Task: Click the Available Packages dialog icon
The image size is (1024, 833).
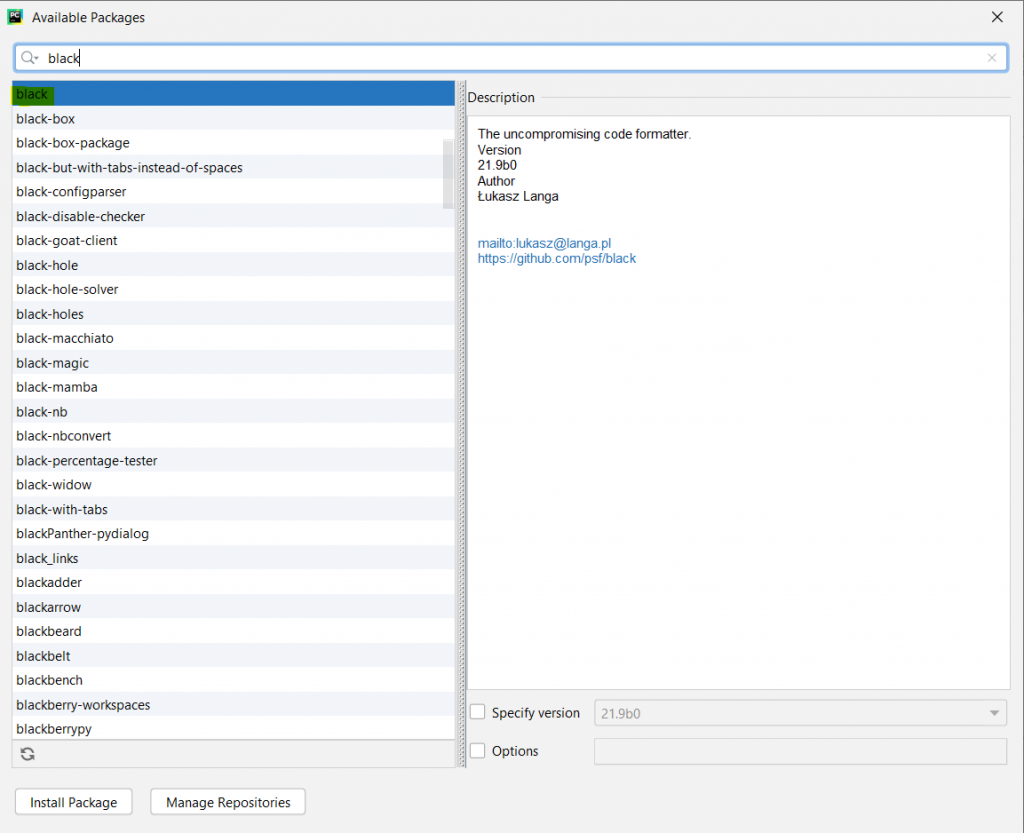Action: pos(14,16)
